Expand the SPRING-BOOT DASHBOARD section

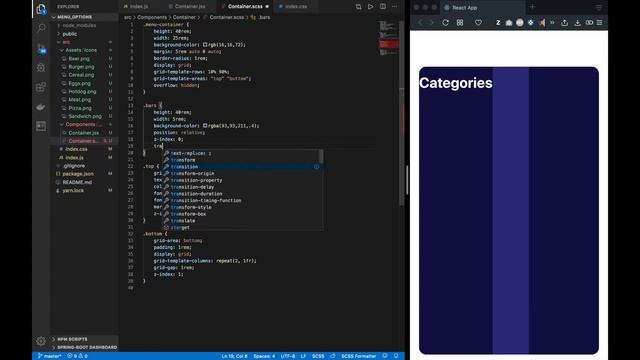point(84,347)
